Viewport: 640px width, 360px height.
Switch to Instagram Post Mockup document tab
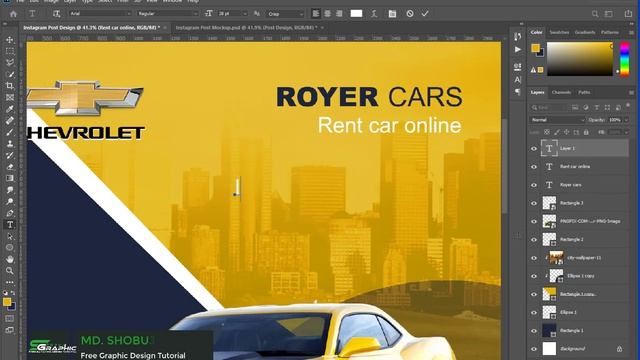(246, 28)
